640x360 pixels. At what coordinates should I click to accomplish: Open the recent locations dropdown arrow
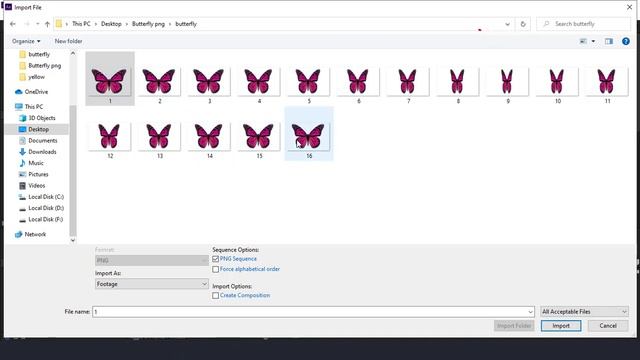pos(38,24)
